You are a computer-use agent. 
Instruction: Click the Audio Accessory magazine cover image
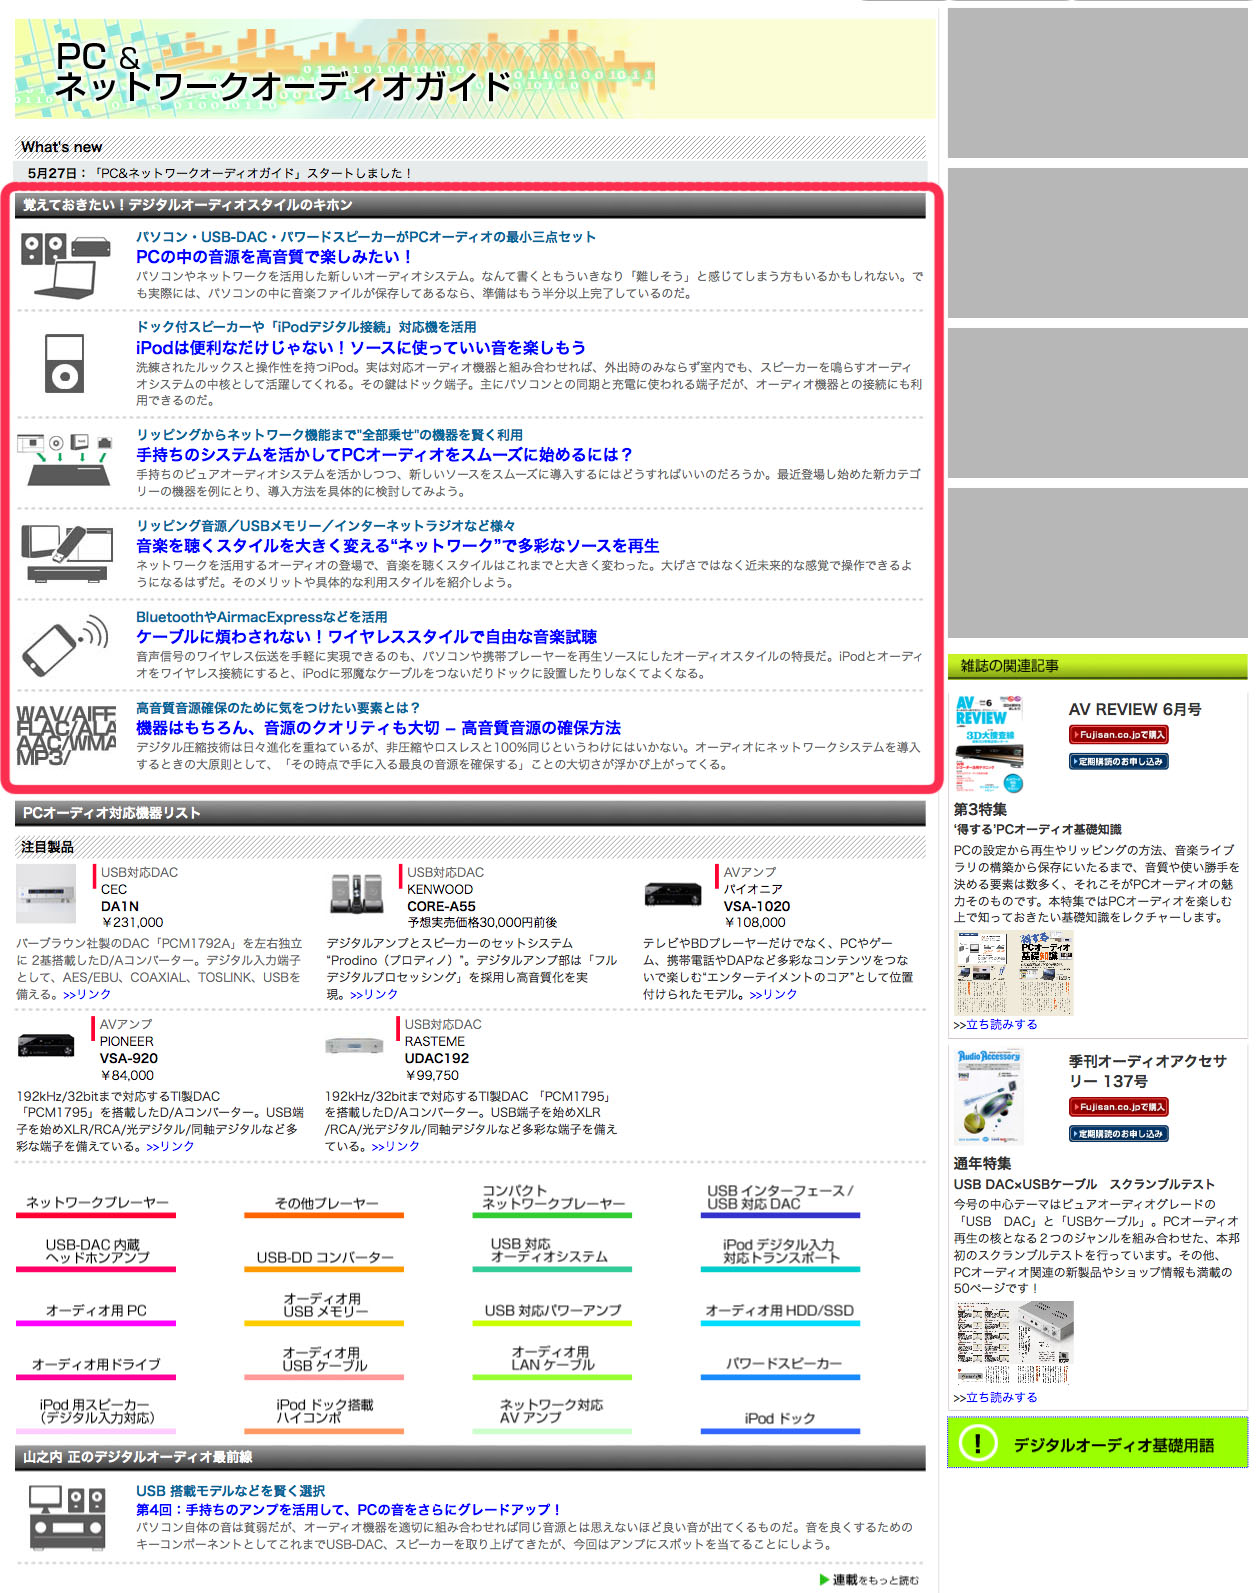[989, 1096]
